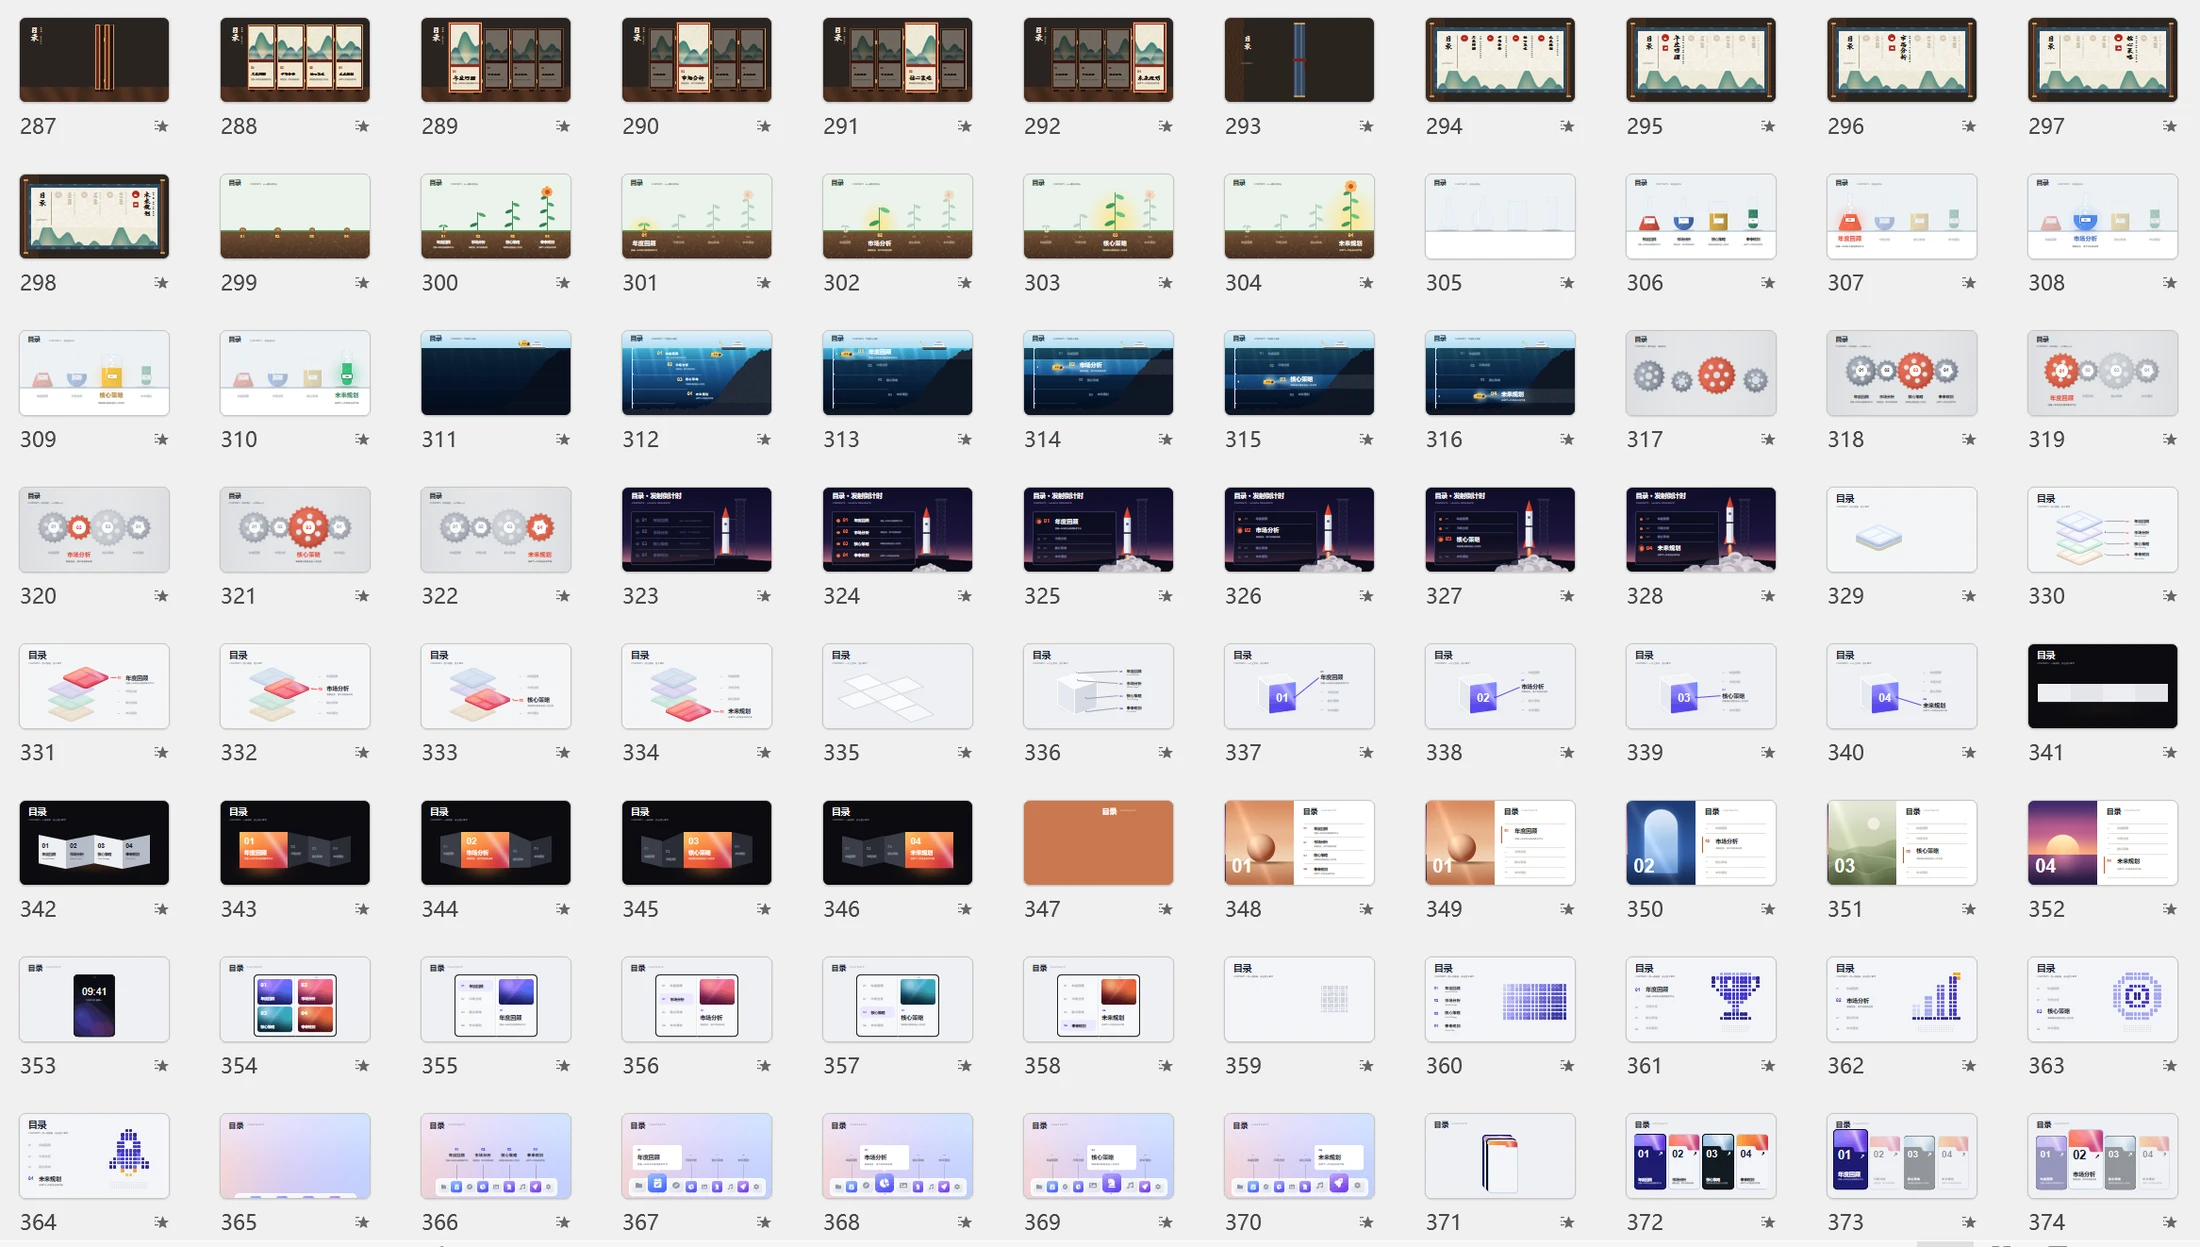Click the star icon under slide 317
Image resolution: width=2200 pixels, height=1247 pixels.
click(x=1768, y=439)
